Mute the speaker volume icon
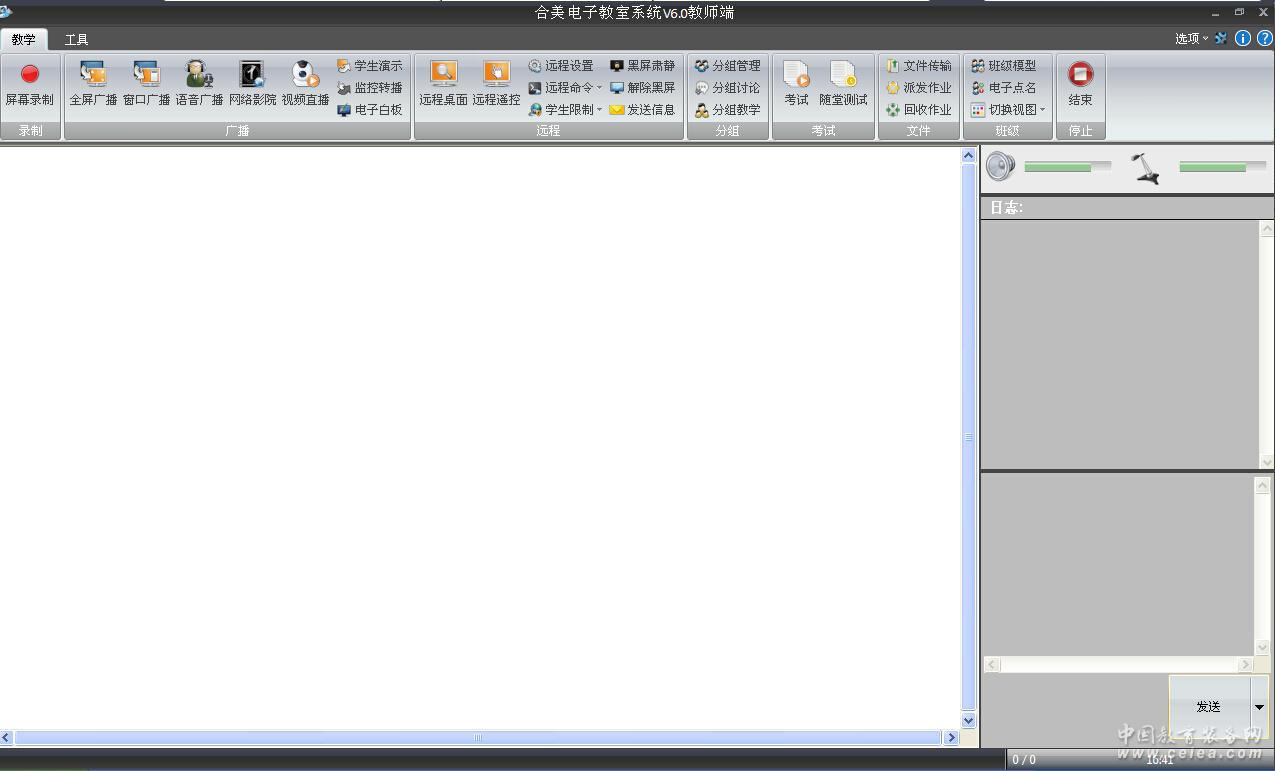The width and height of the screenshot is (1275, 771). click(x=1000, y=167)
